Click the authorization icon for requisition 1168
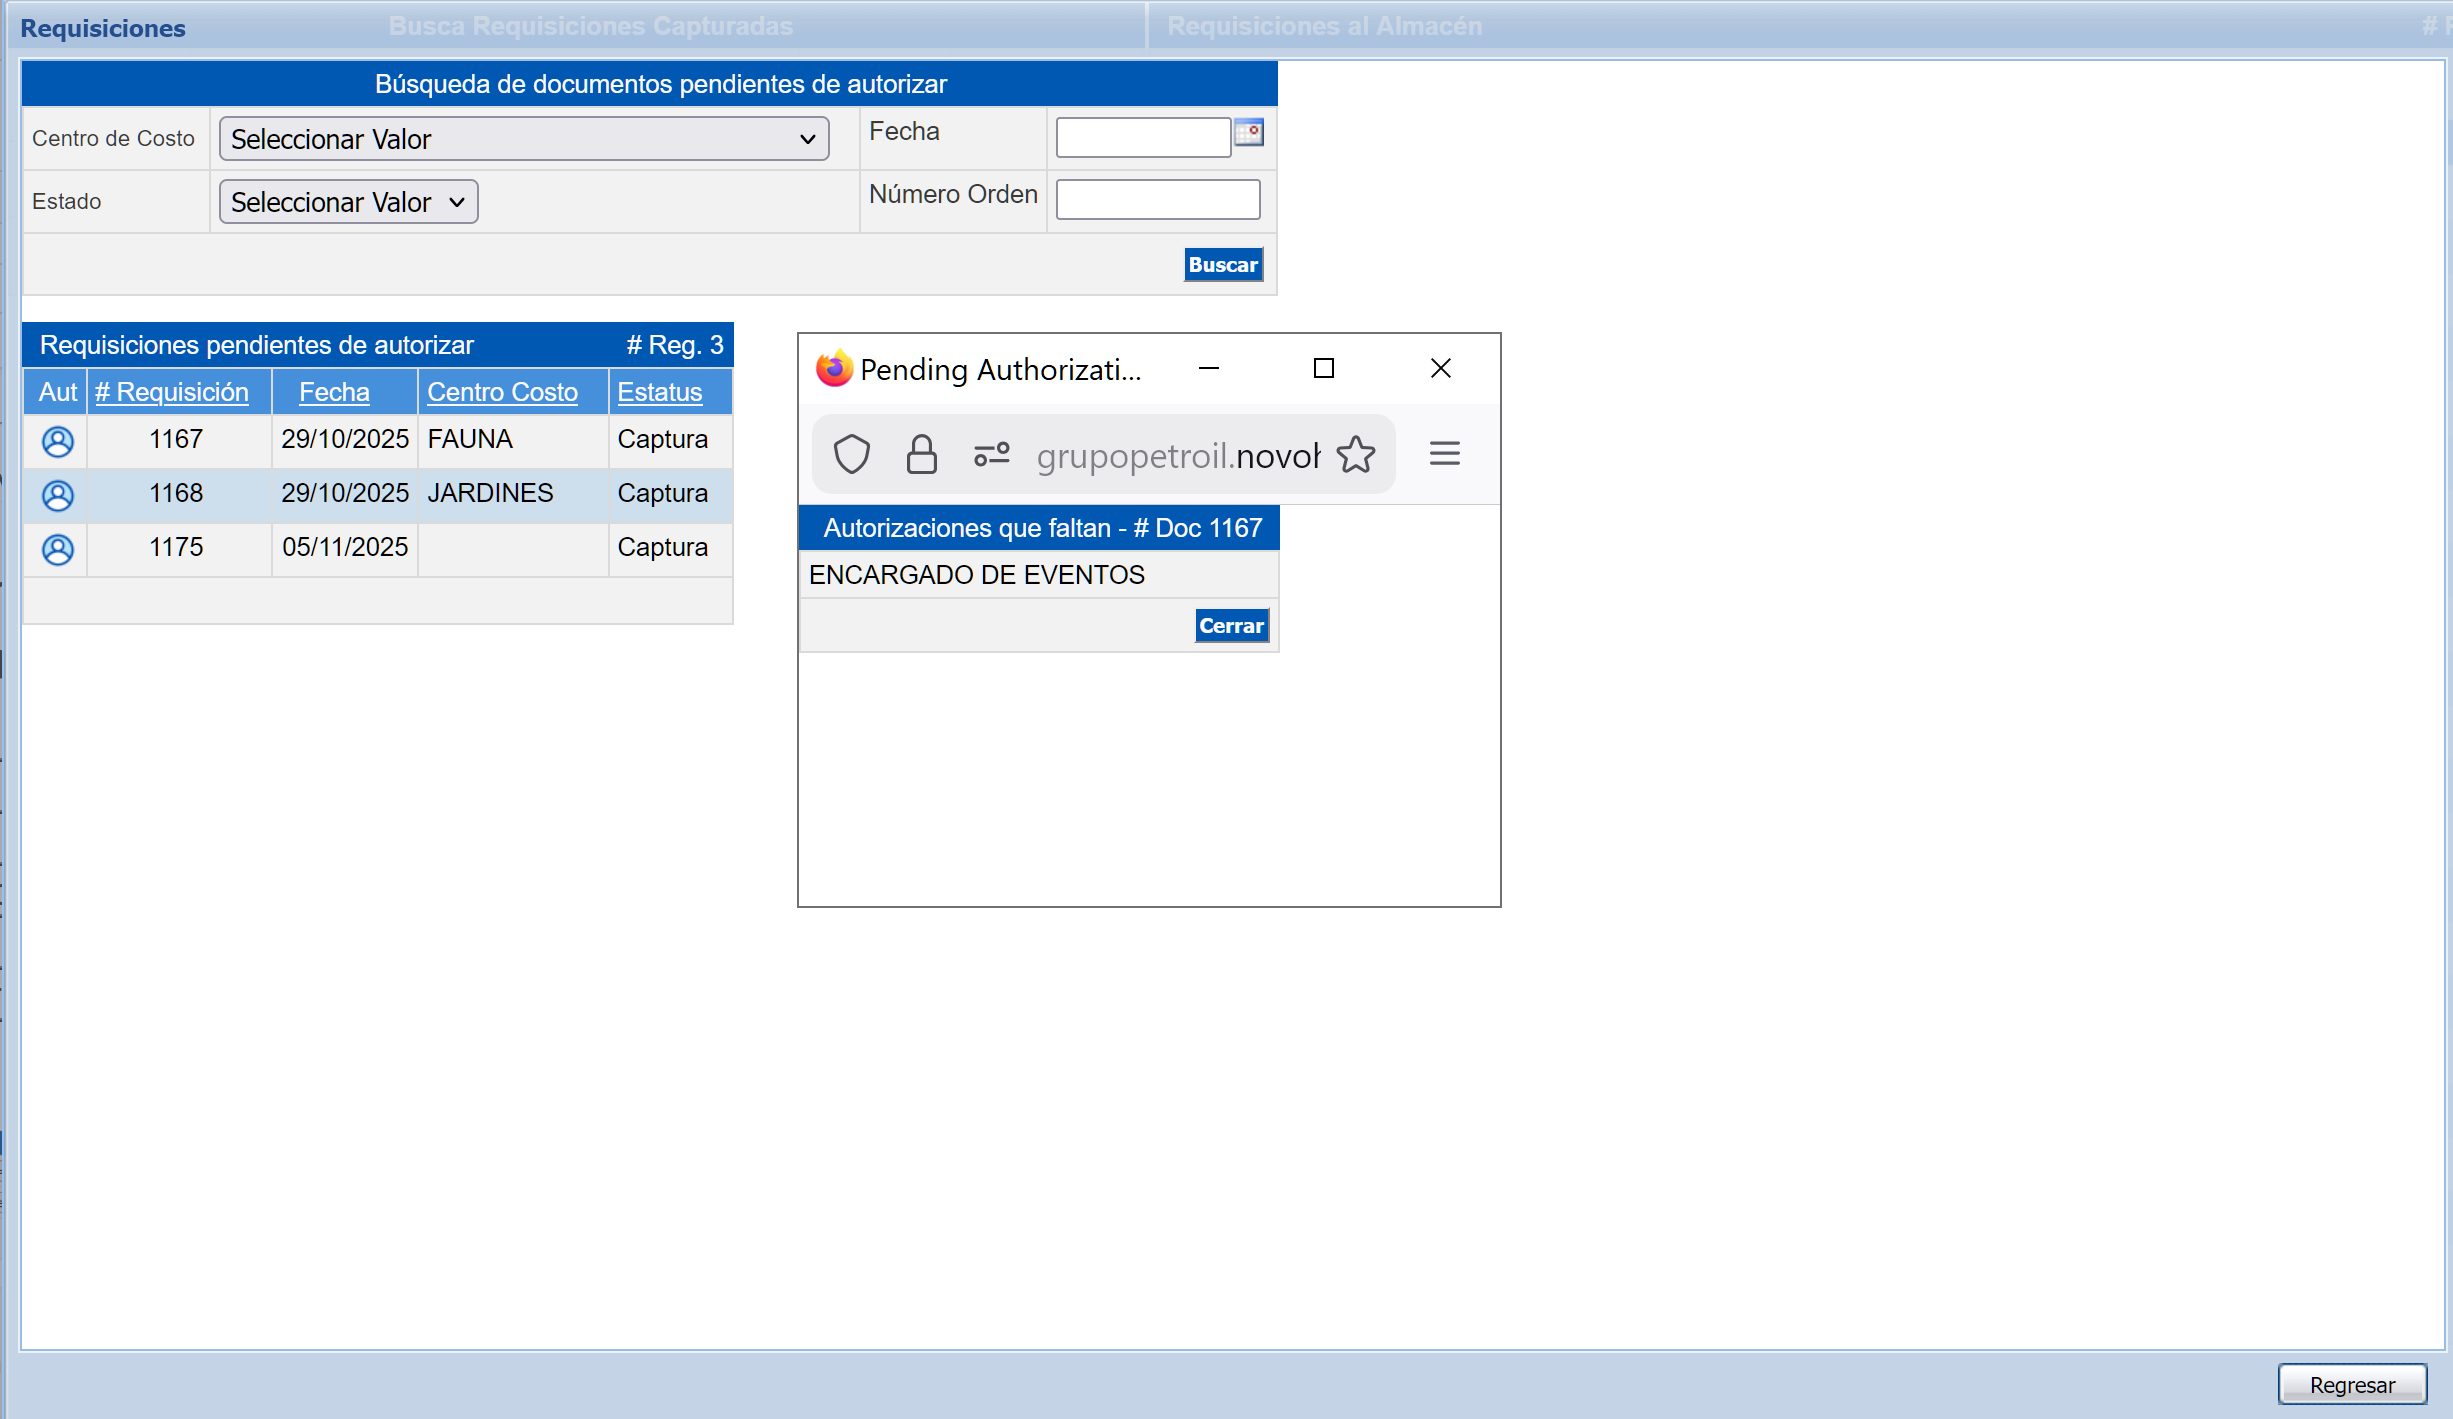This screenshot has height=1419, width=2453. click(x=58, y=495)
